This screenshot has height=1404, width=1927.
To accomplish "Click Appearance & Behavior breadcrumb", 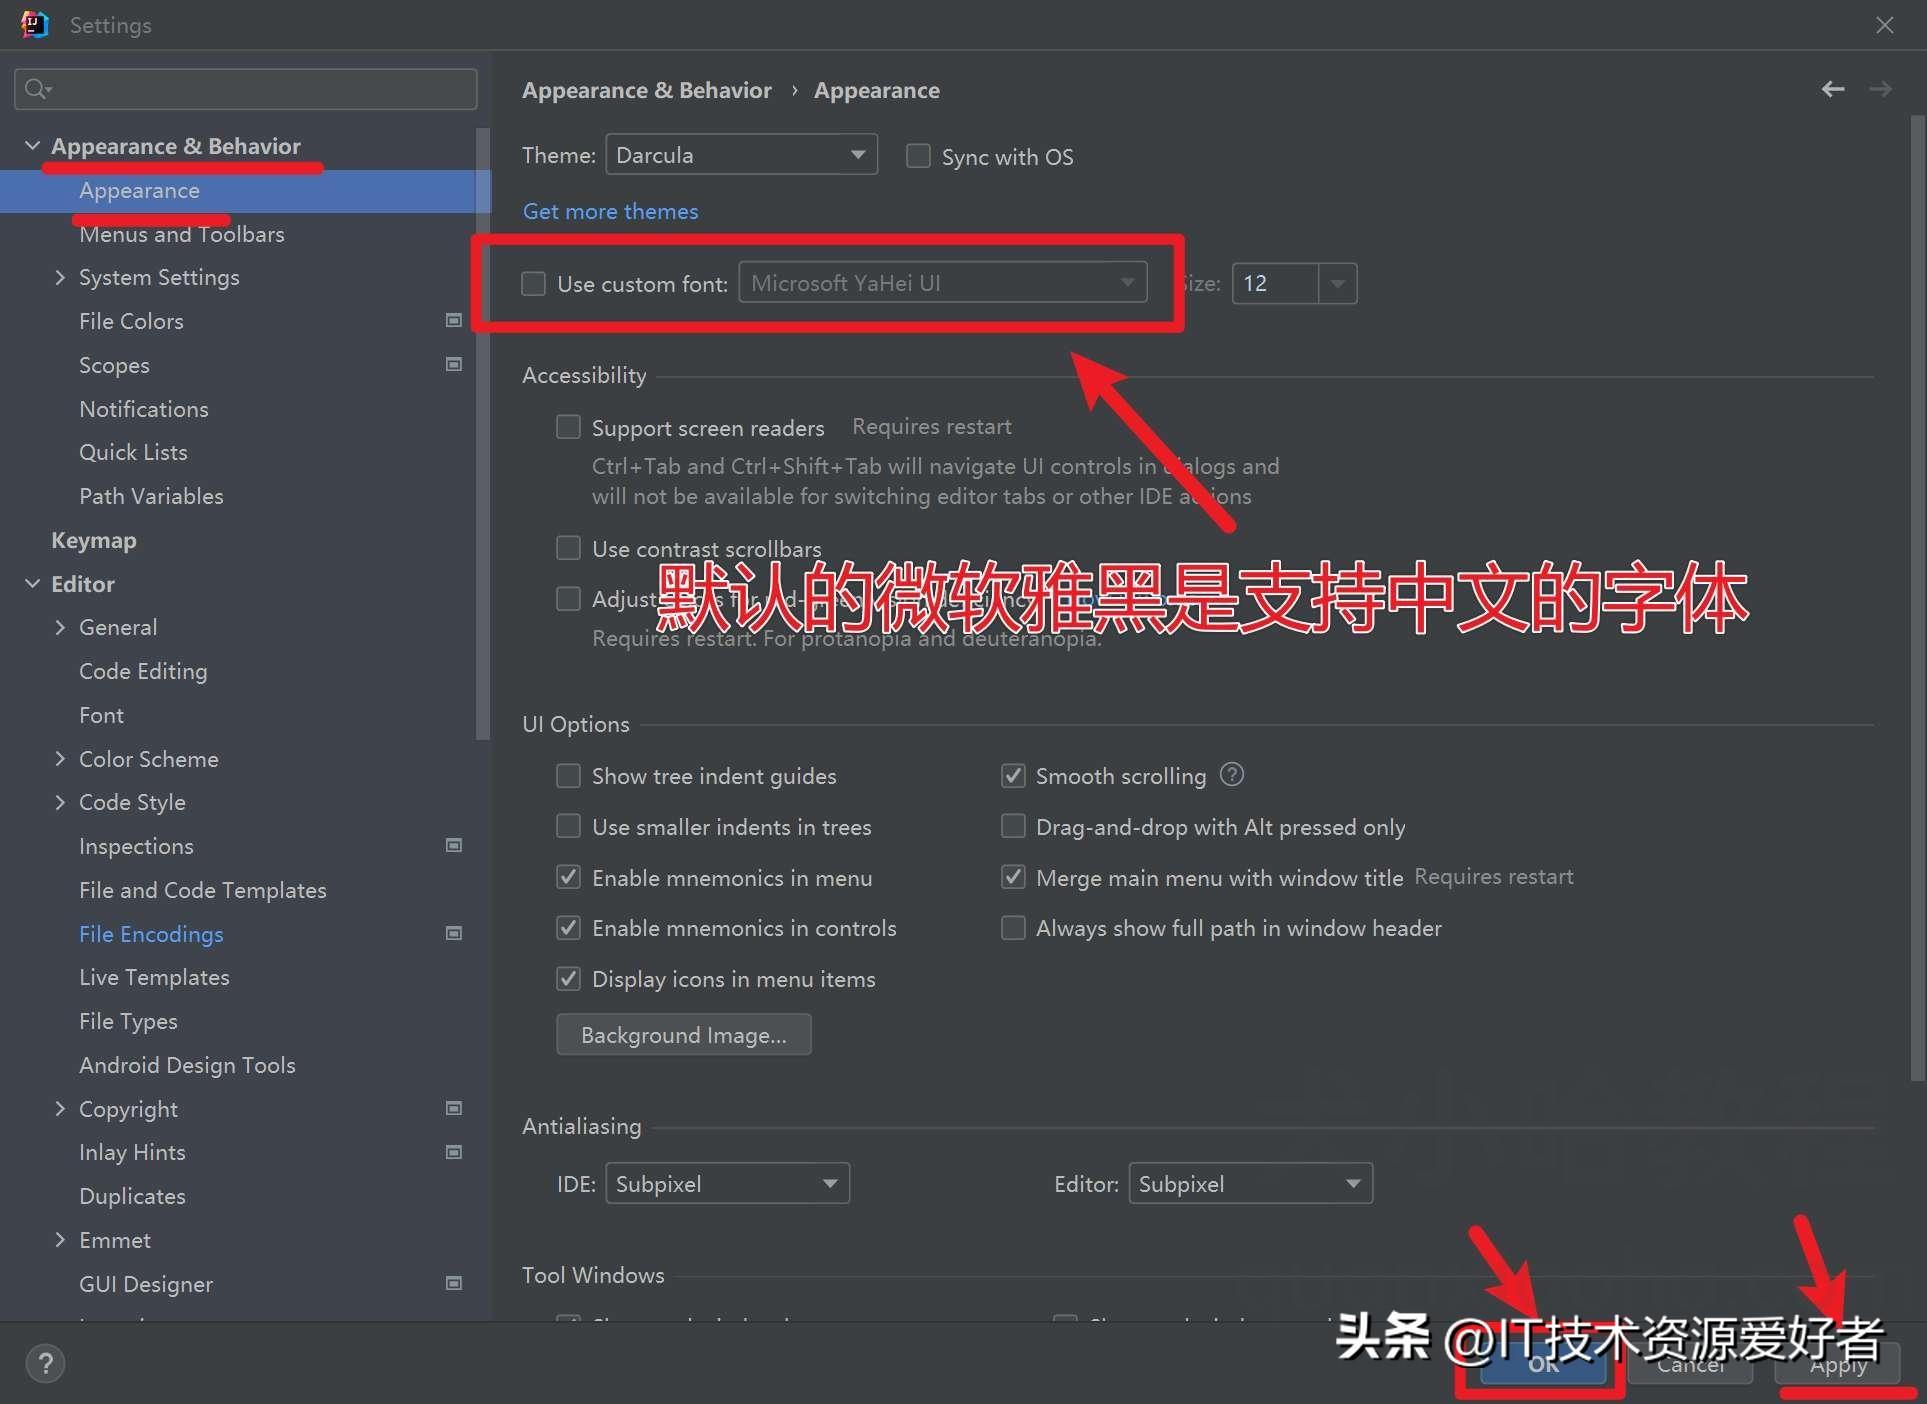I will pyautogui.click(x=647, y=90).
